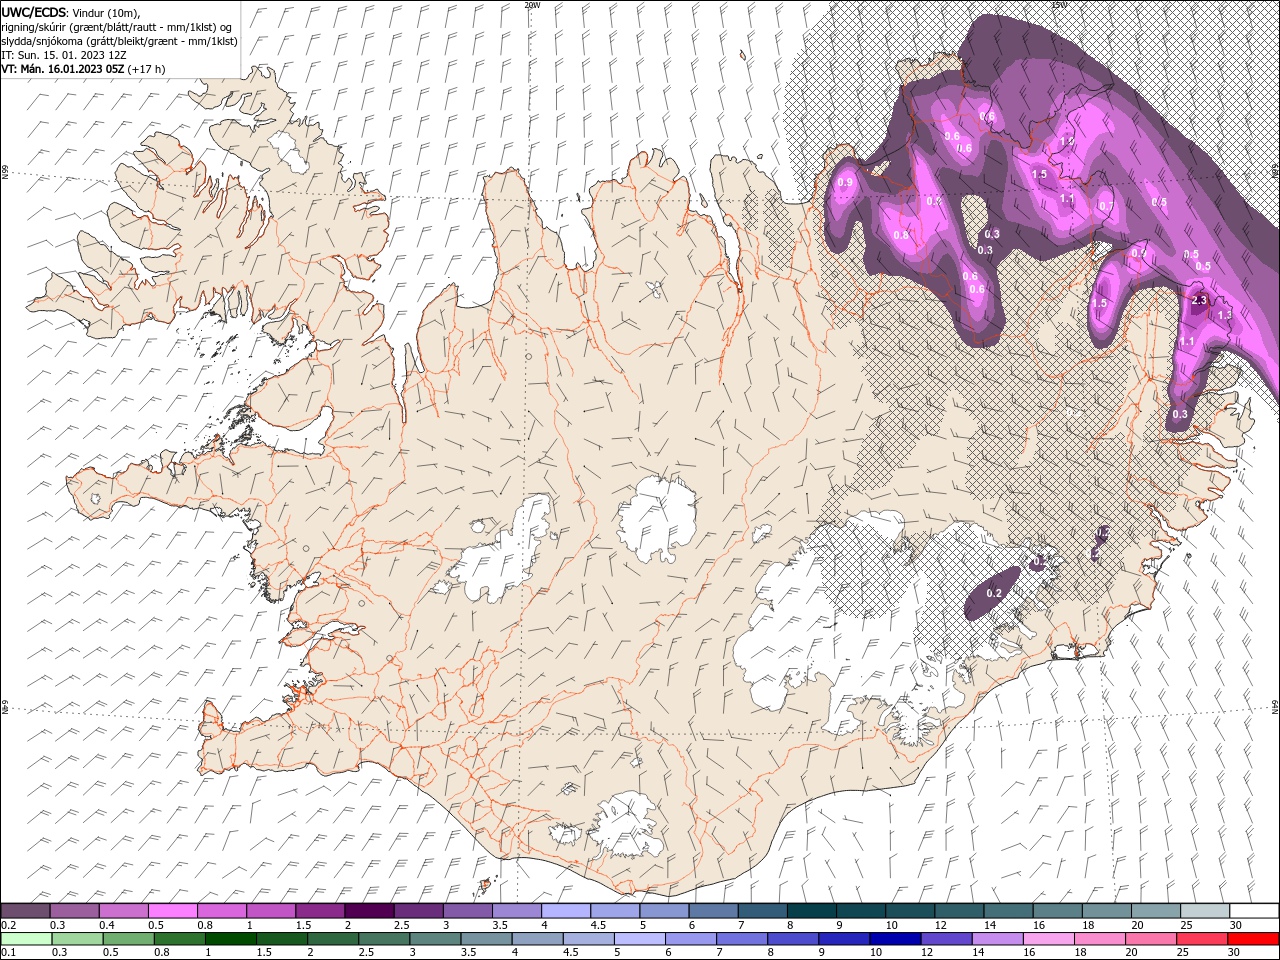Click the 8 dark teal swatch in upper legend

pyautogui.click(x=812, y=911)
